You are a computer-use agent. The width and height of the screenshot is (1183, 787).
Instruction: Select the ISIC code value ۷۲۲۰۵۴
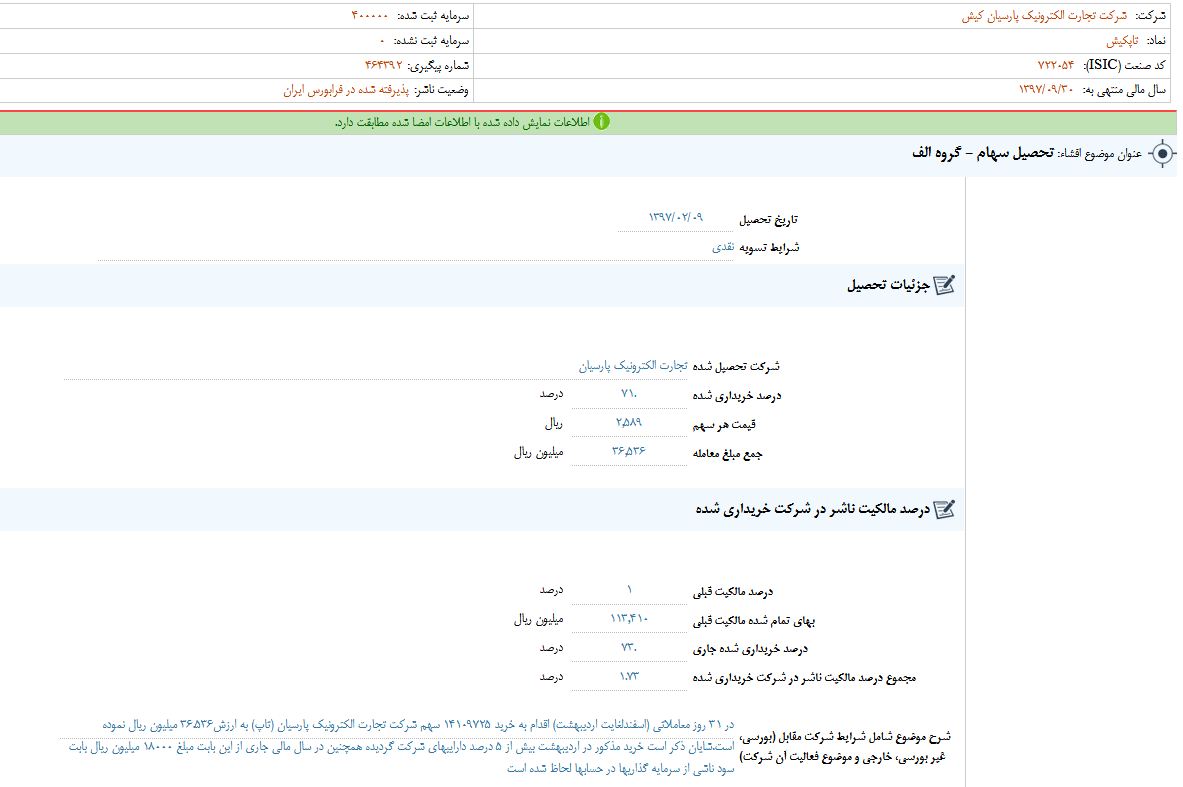[1055, 66]
